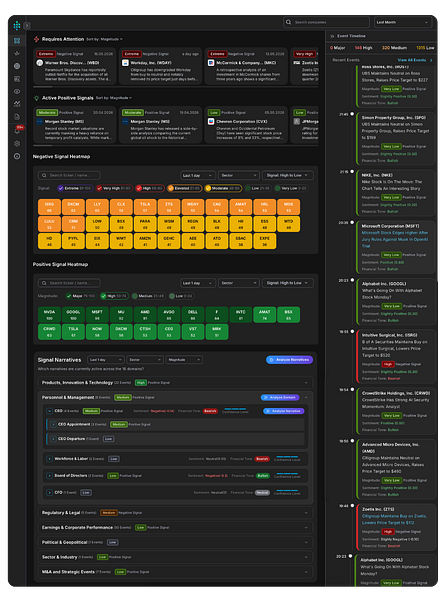Toggle the Major magnitude filter
This screenshot has width=444, height=600.
tap(82, 296)
